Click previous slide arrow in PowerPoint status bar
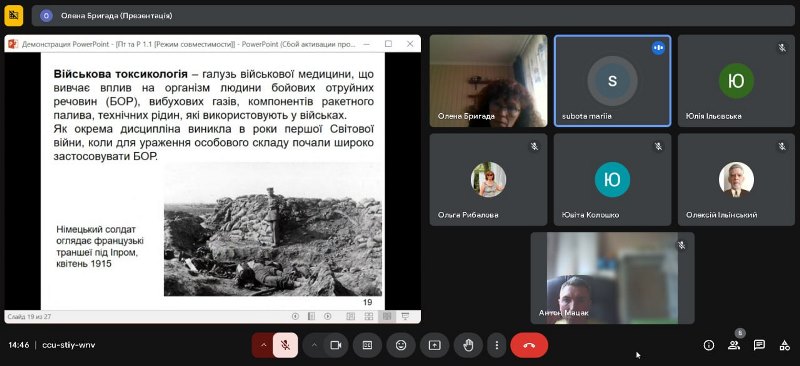The width and height of the screenshot is (800, 366). [x=295, y=316]
